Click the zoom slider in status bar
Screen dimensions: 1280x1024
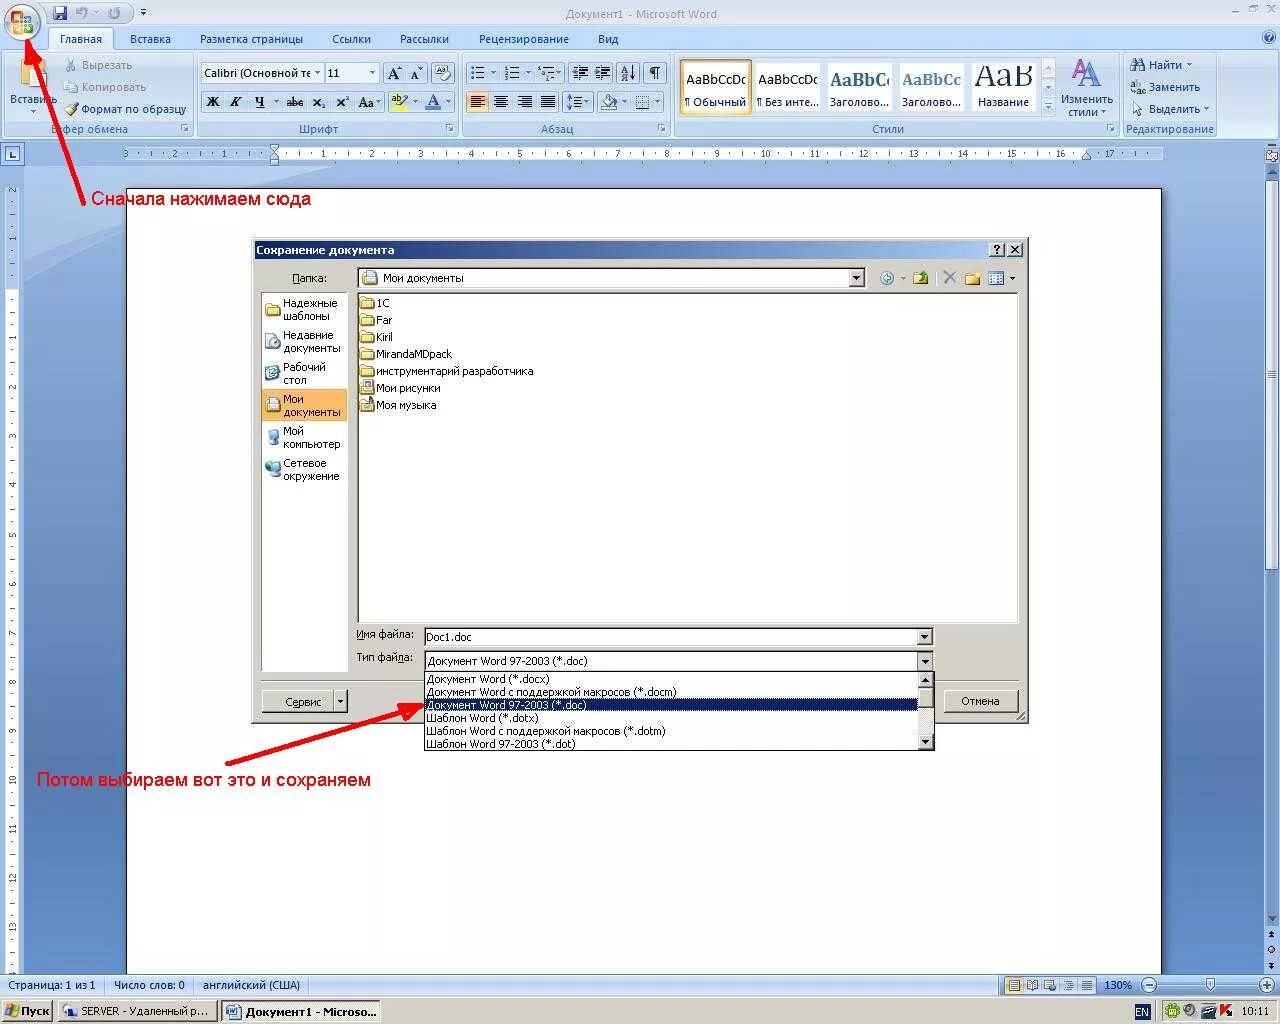[x=1210, y=985]
